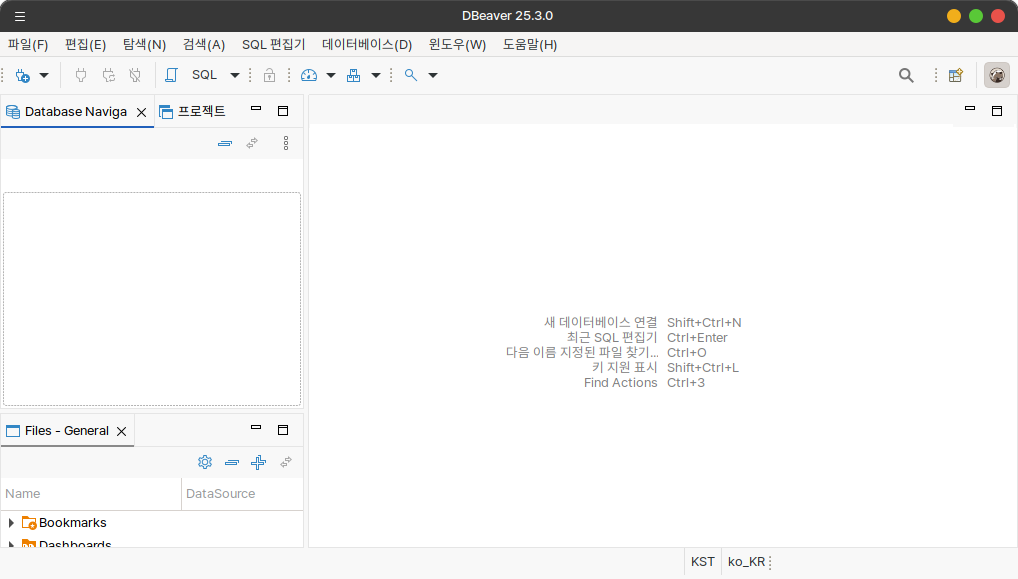This screenshot has height=579, width=1018.
Task: Click the database tools network icon
Action: tap(353, 75)
